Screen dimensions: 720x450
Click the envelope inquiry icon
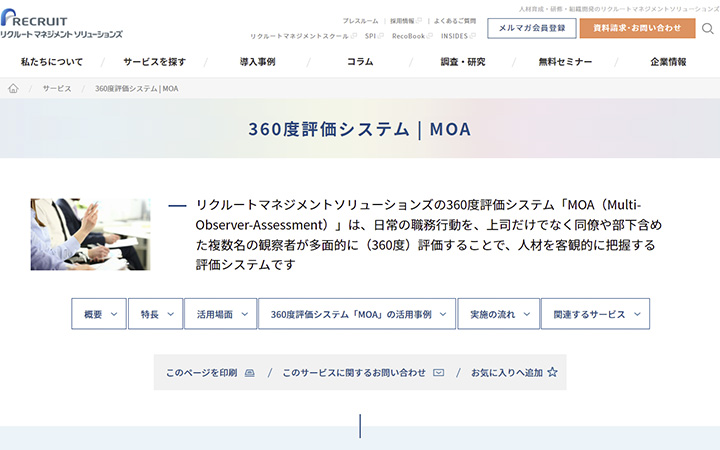coord(438,373)
